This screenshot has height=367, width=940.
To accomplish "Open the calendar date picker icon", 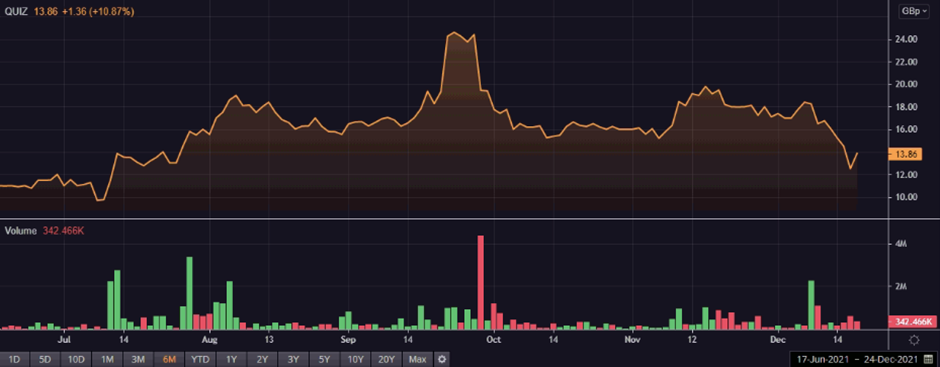I will [x=930, y=360].
